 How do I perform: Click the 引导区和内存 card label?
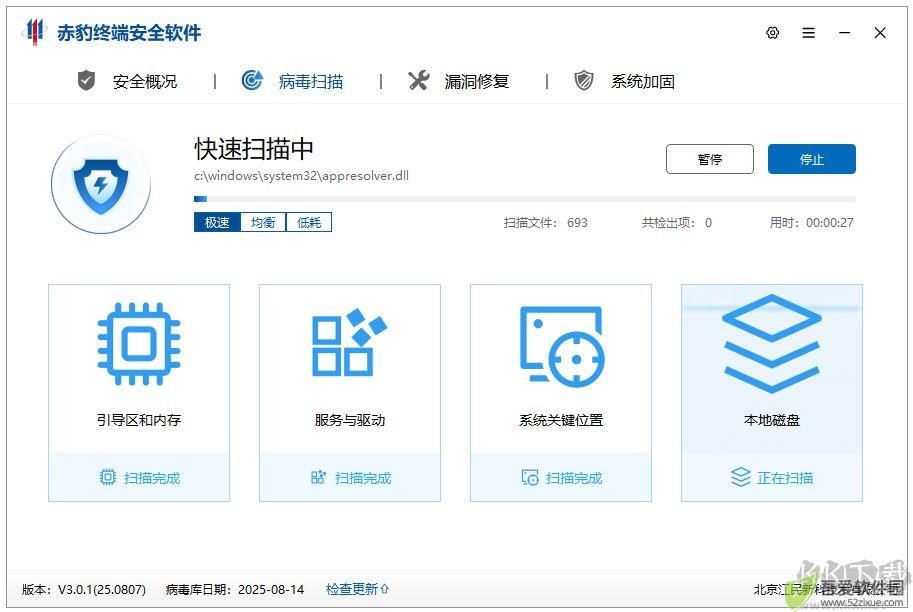coord(139,420)
